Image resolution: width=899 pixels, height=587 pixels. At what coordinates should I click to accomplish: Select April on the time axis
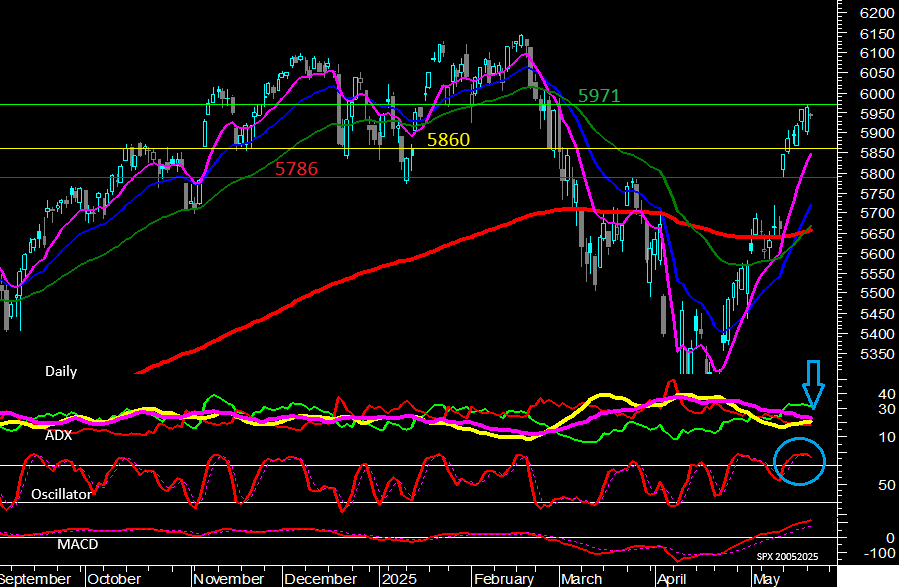(x=671, y=579)
